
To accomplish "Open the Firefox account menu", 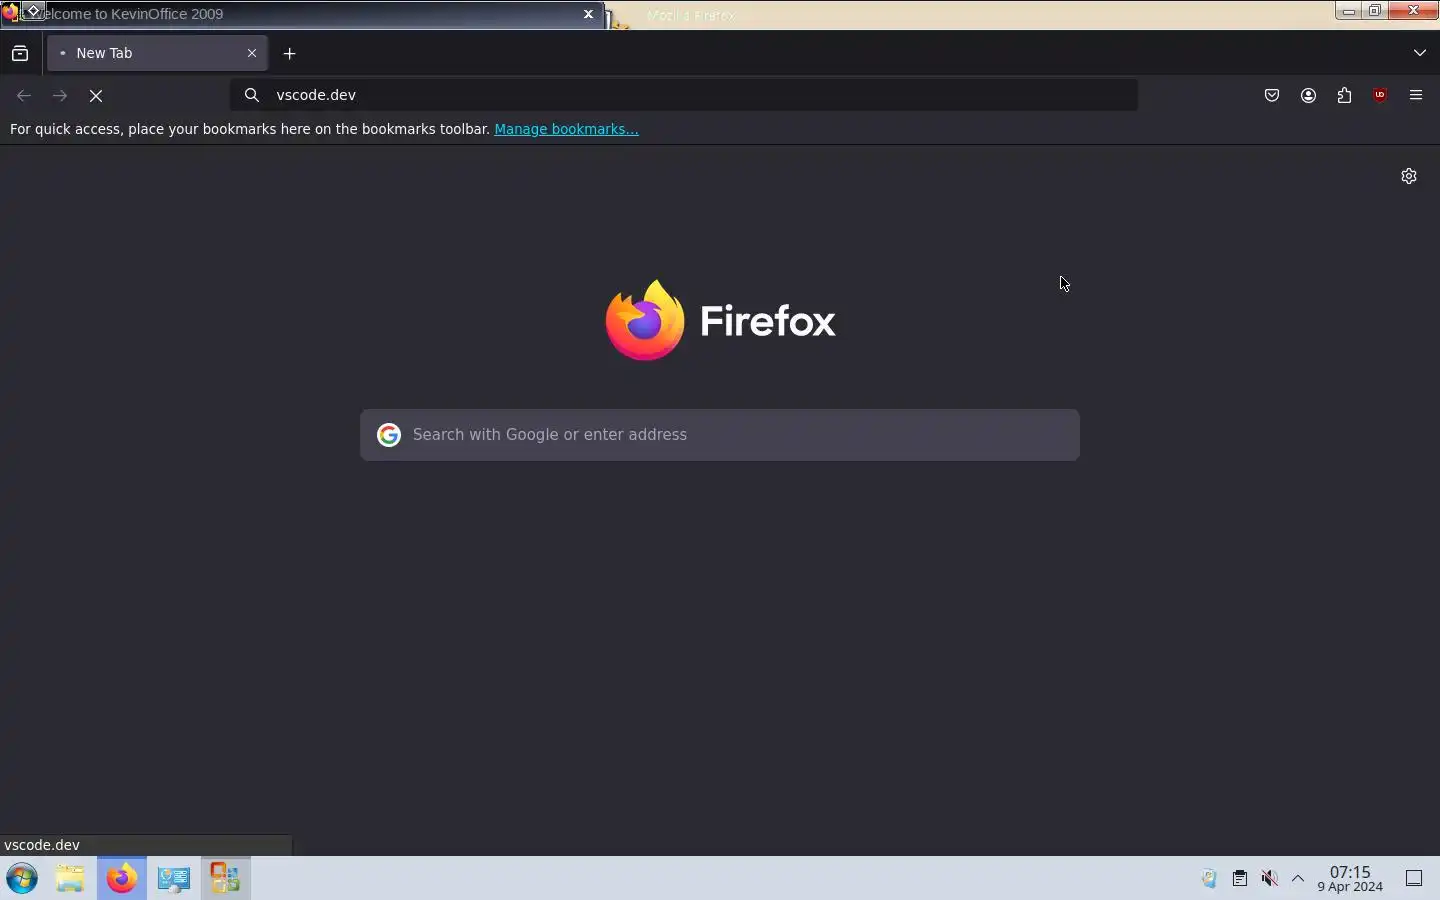I will pyautogui.click(x=1309, y=96).
